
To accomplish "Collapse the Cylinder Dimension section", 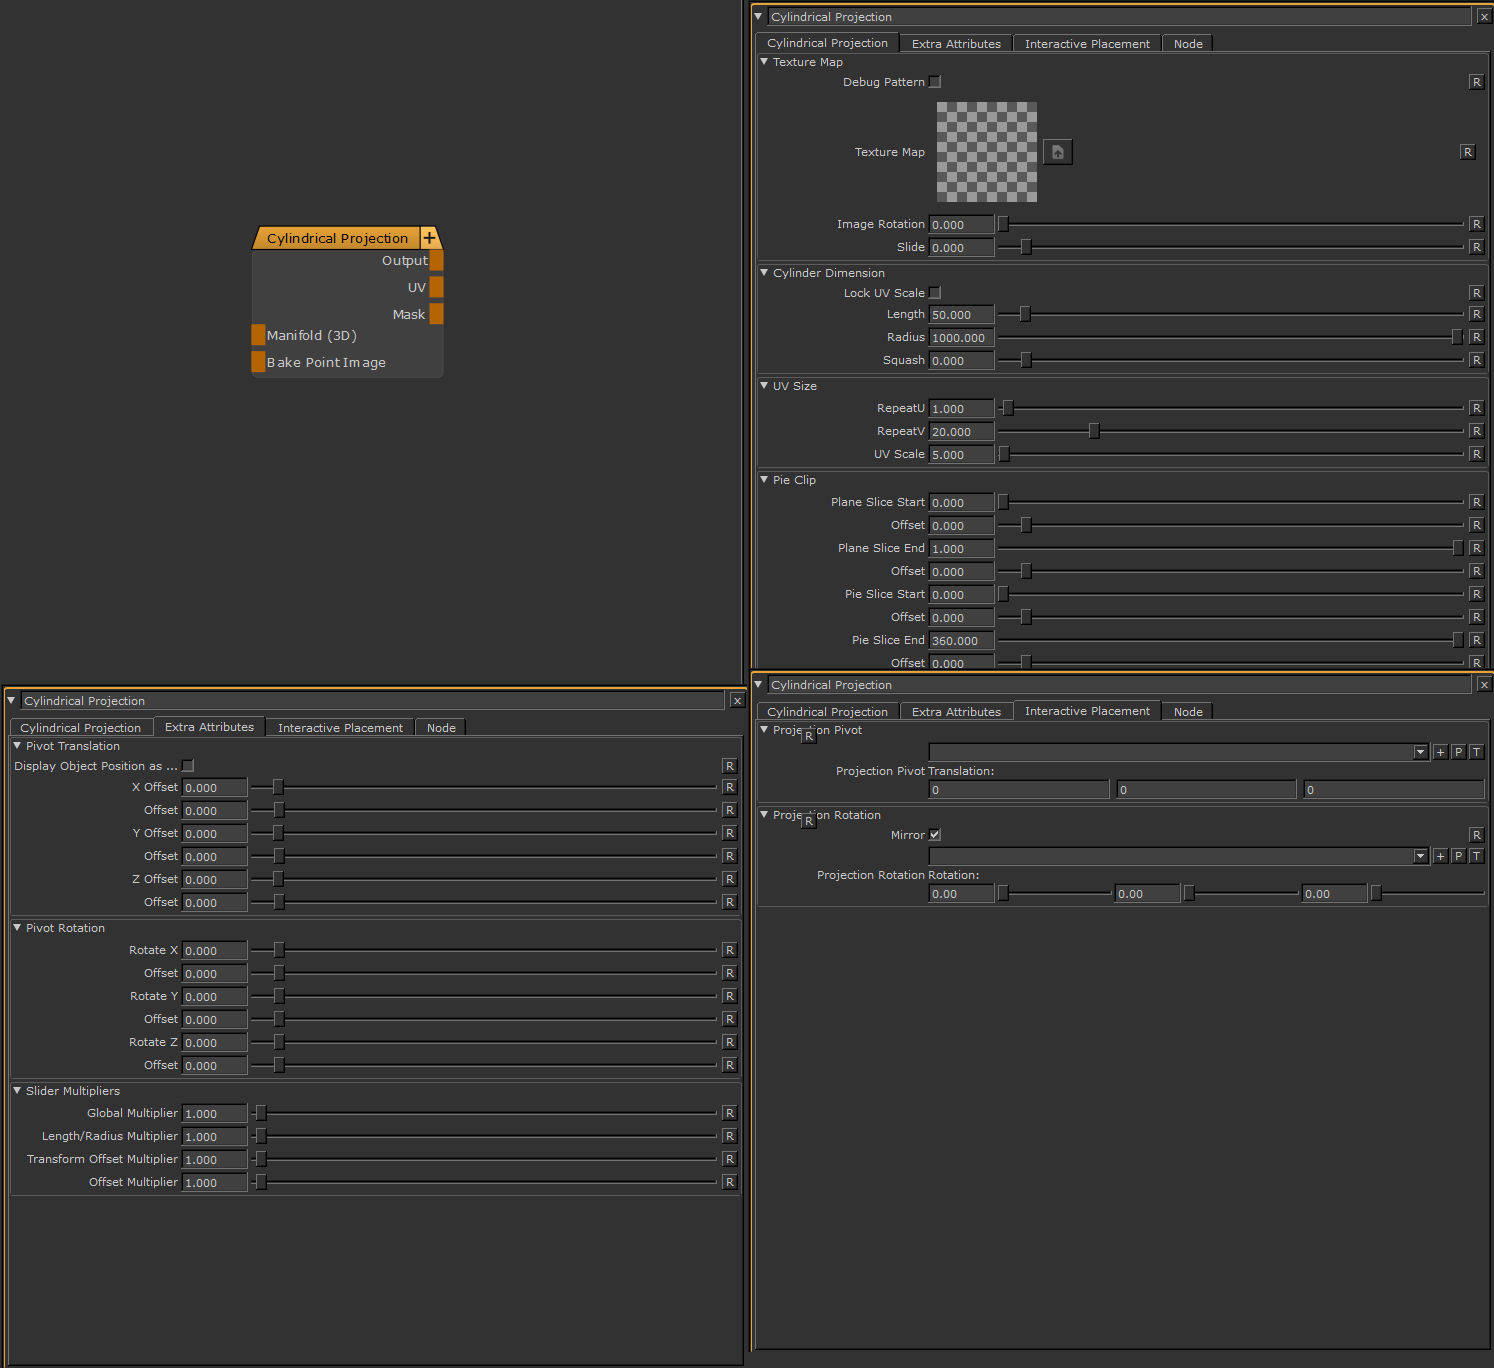I will [x=765, y=273].
